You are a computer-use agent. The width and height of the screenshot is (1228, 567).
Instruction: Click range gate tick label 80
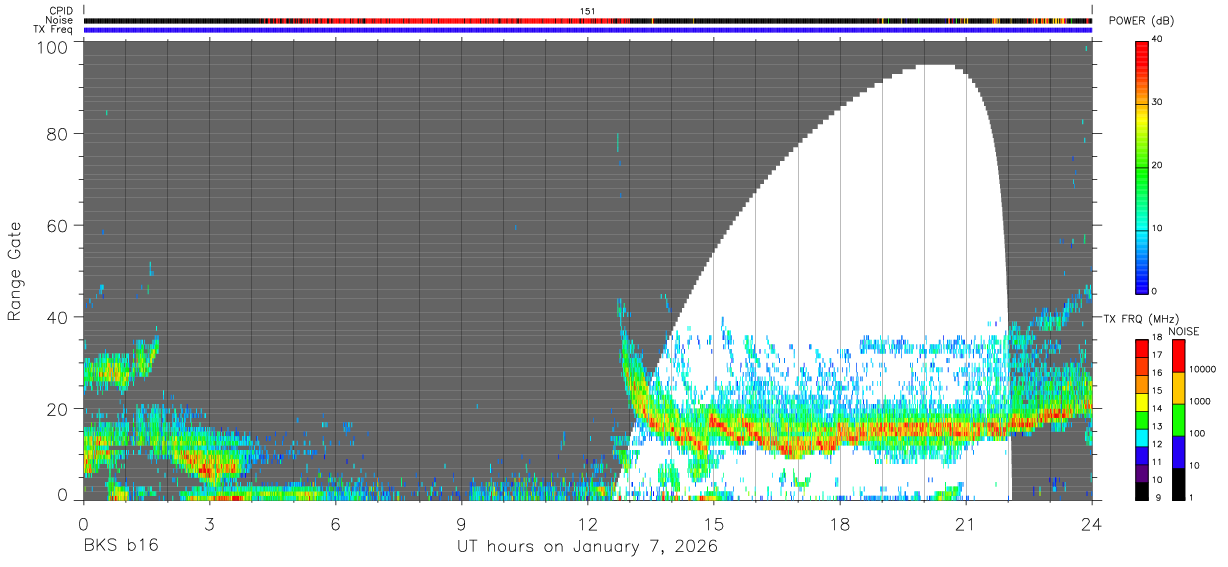tap(58, 134)
